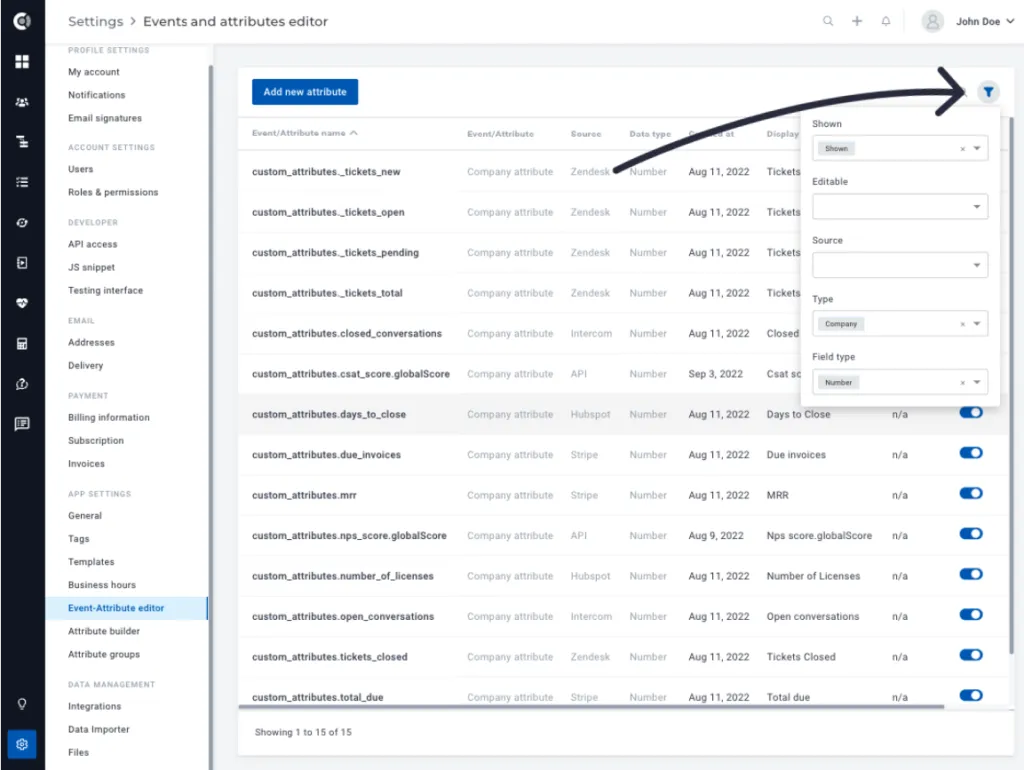The height and width of the screenshot is (770, 1024).
Task: Sort by the Event/Attribute name column header
Action: click(304, 133)
